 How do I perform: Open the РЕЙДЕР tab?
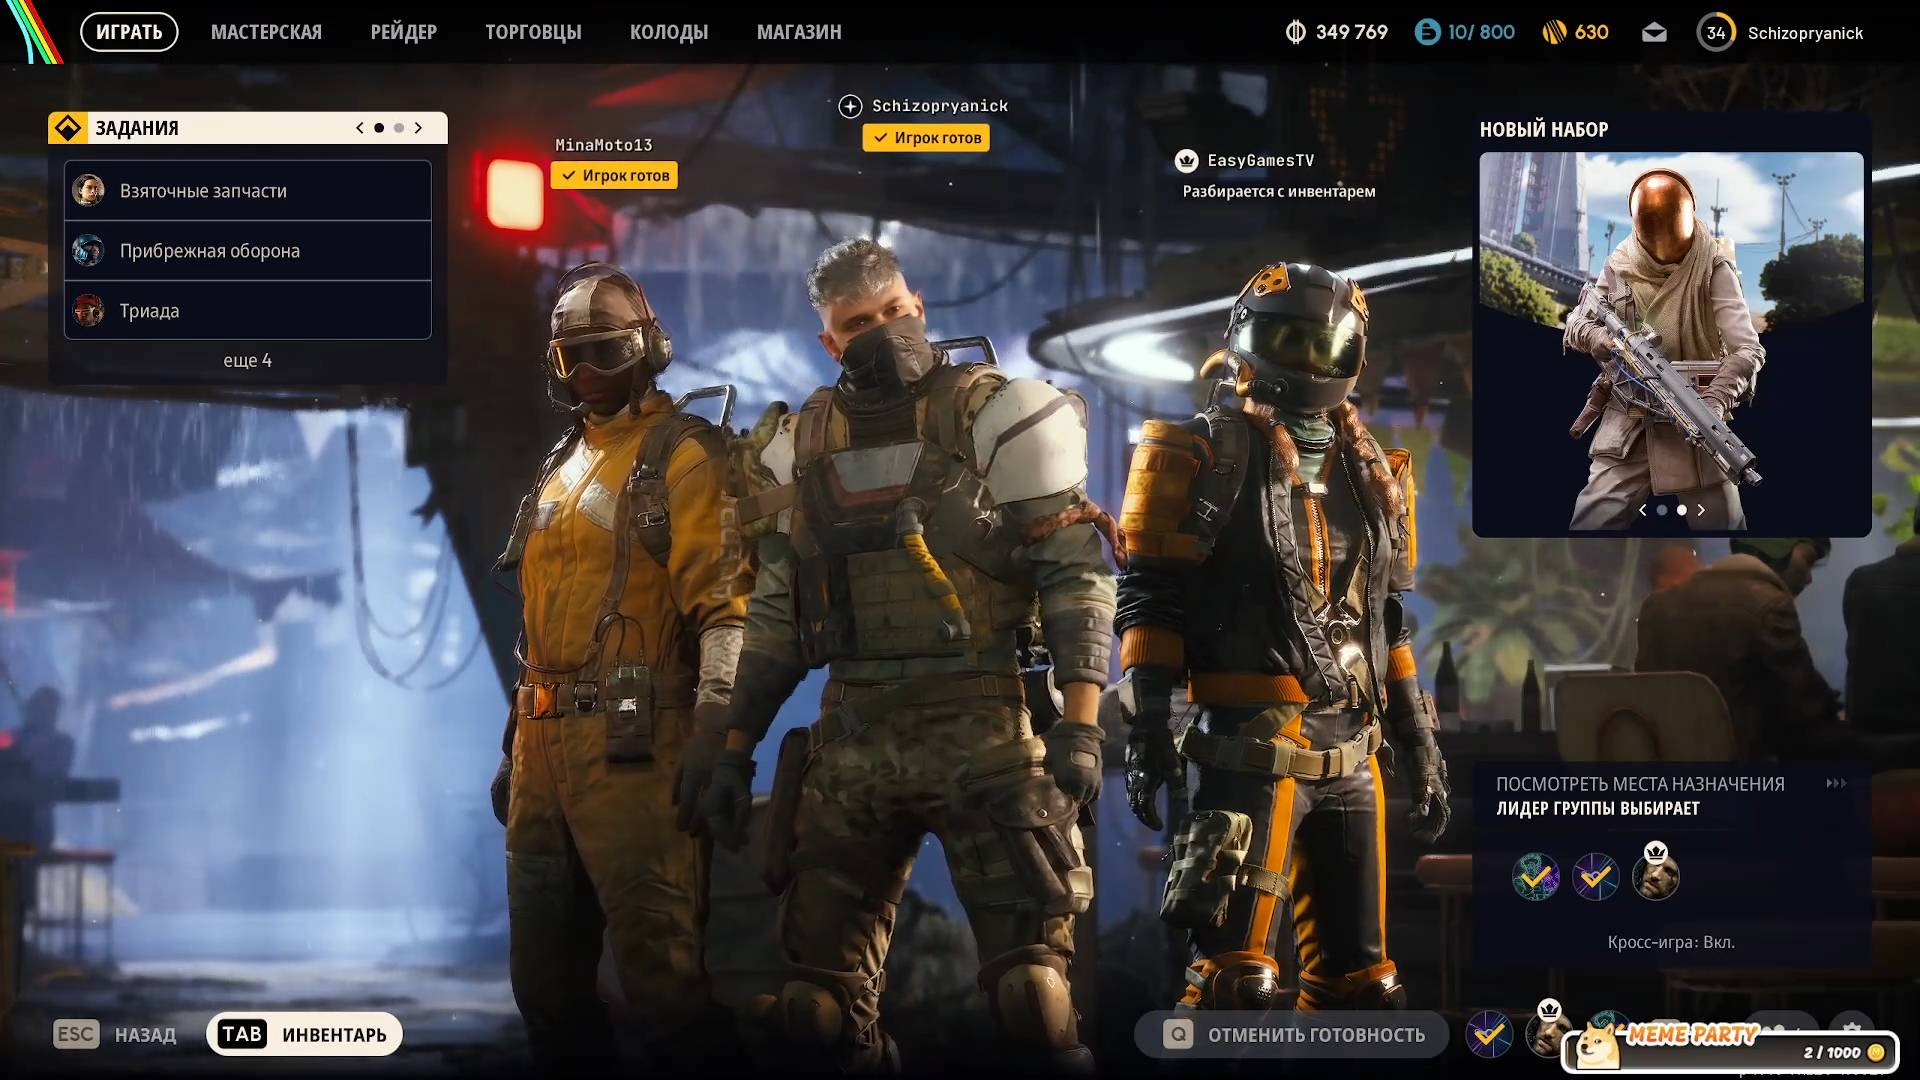[404, 32]
